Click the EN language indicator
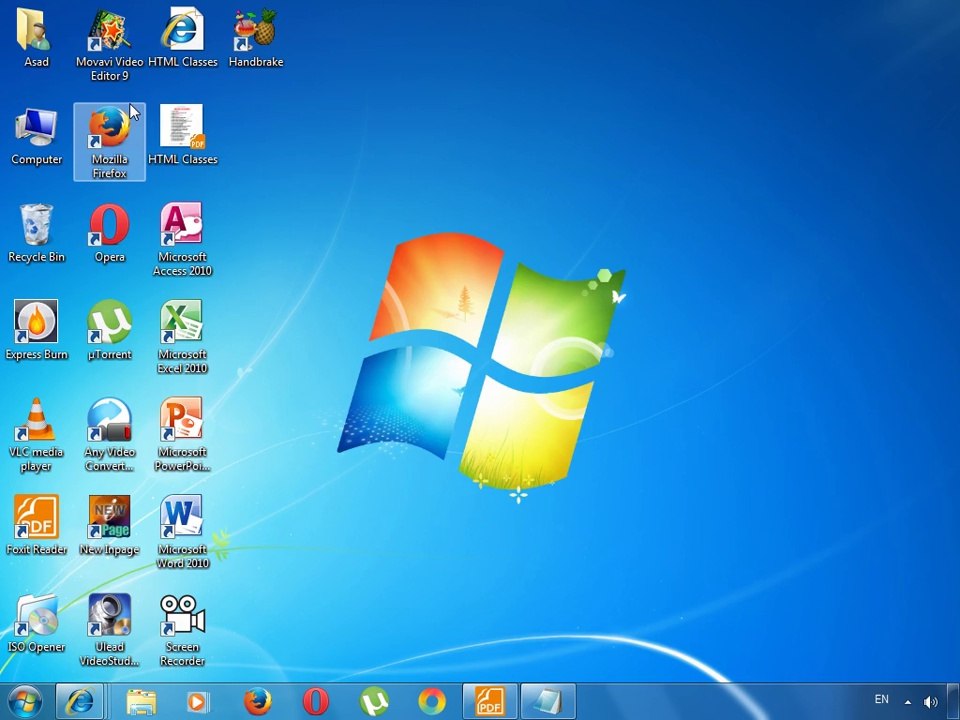Image resolution: width=960 pixels, height=720 pixels. click(x=882, y=699)
